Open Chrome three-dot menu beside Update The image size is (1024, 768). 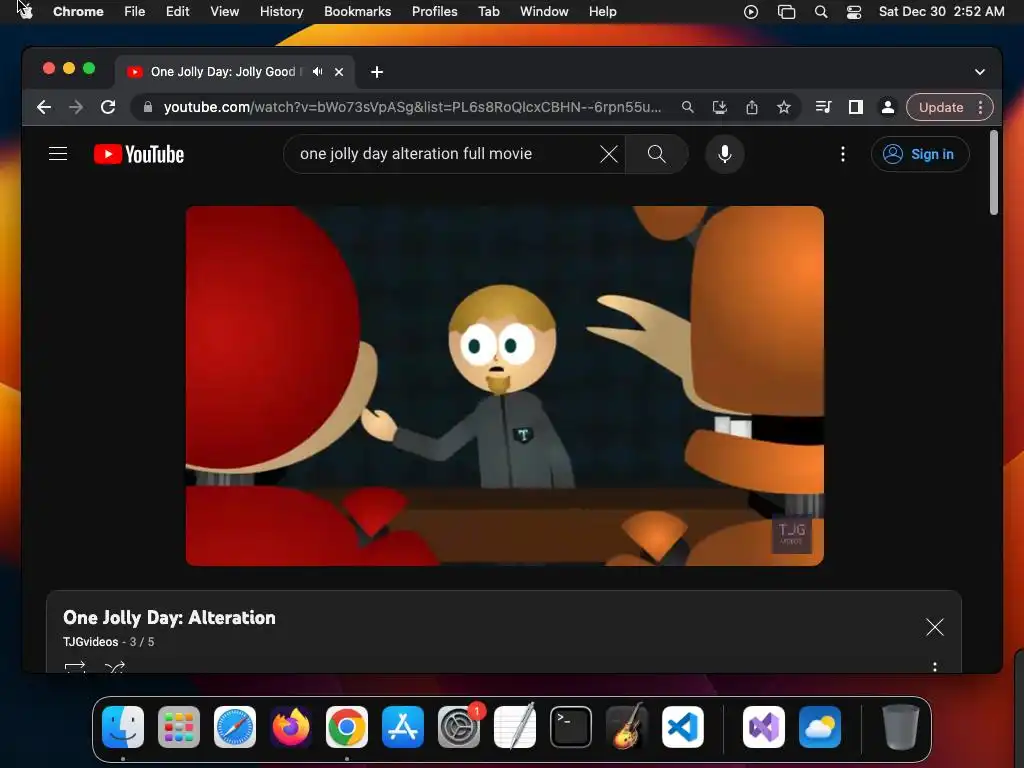980,107
